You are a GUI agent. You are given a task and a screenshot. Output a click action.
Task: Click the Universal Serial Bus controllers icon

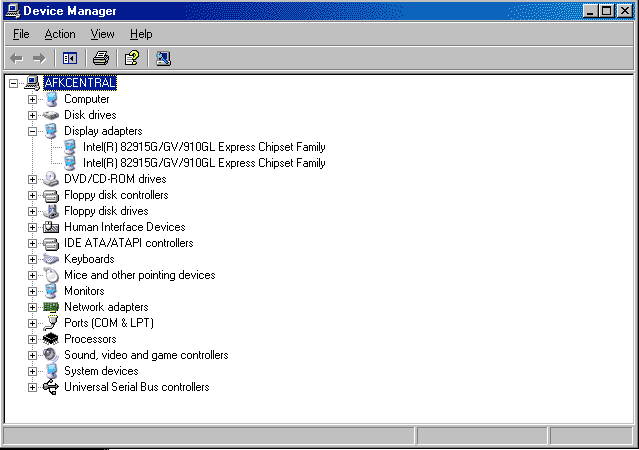pos(51,387)
